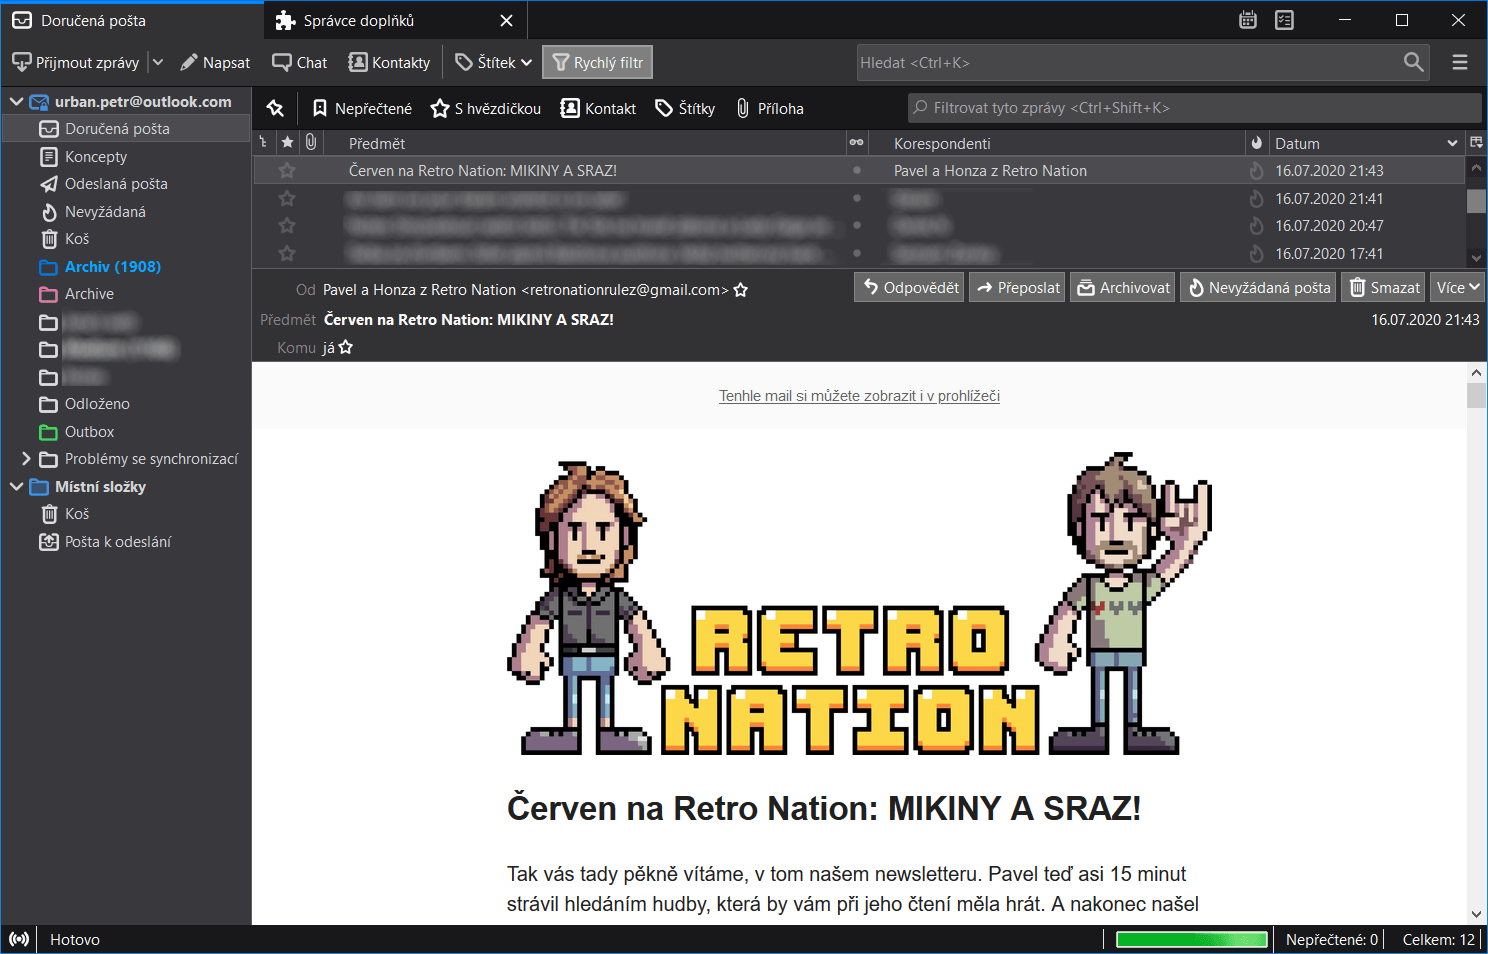Click the online status icon in the status bar

click(x=19, y=939)
